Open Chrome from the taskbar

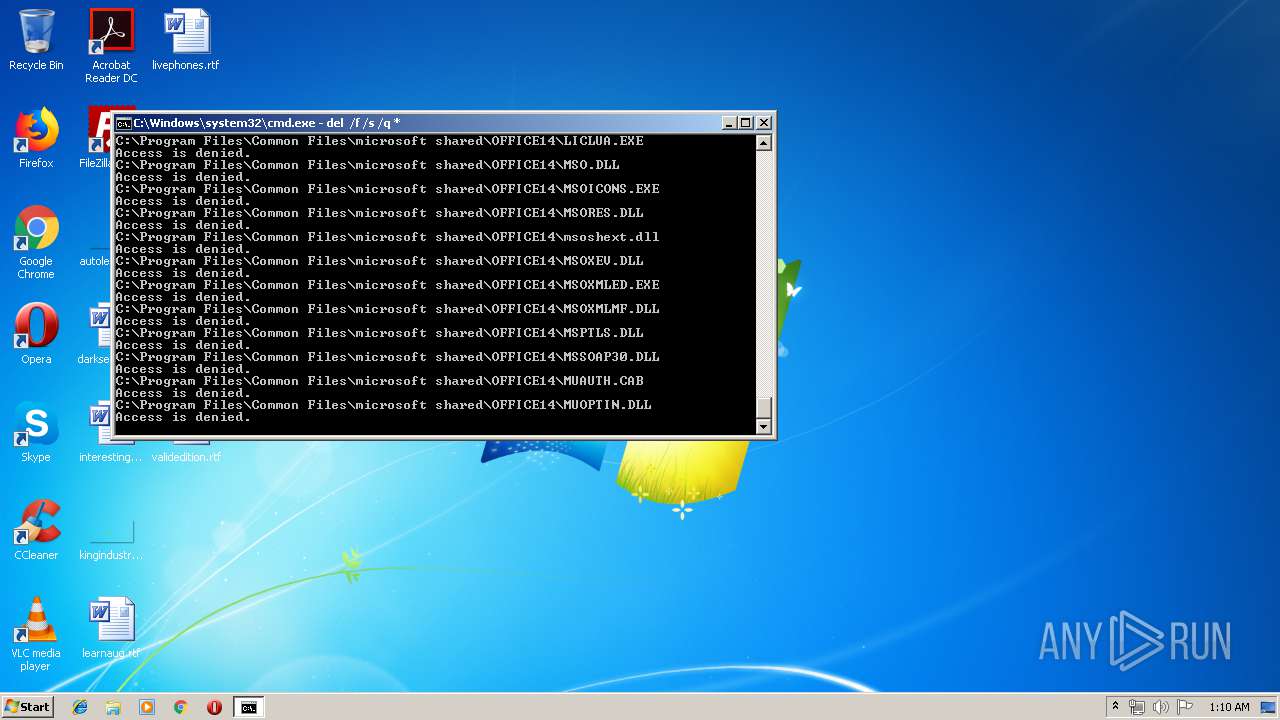(180, 707)
